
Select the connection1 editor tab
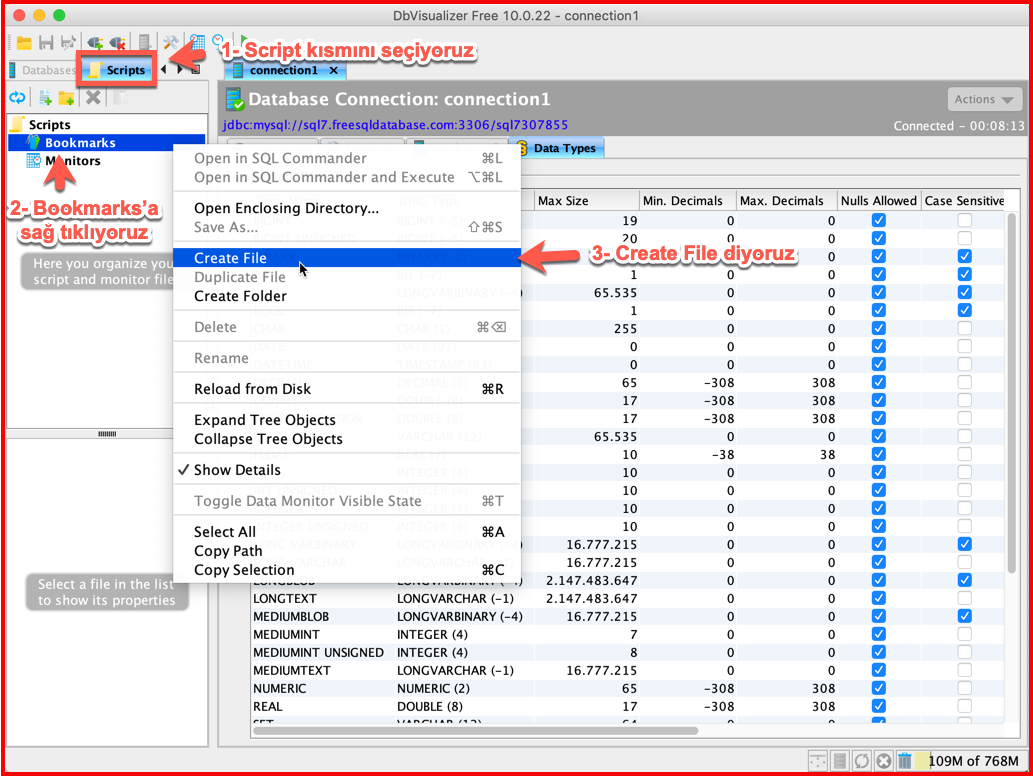tap(283, 70)
